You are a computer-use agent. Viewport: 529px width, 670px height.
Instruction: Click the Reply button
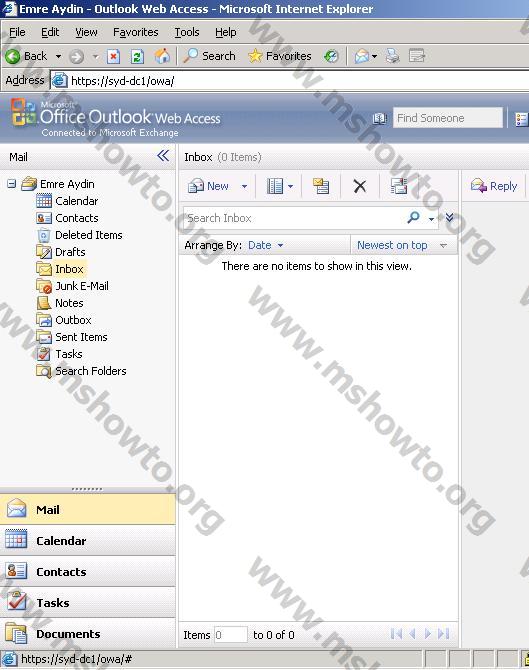494,186
